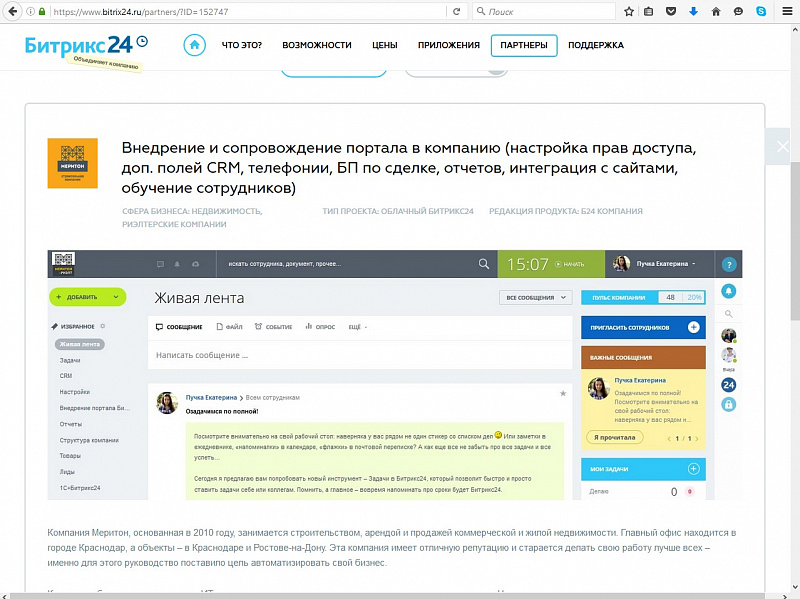Open Отчеты in left menu

point(70,424)
